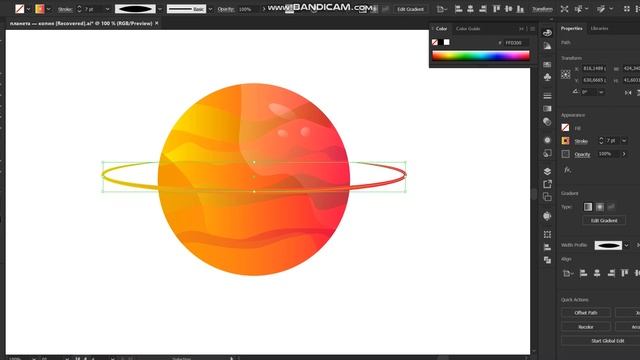The width and height of the screenshot is (640, 360).
Task: Click the Fill swatch in Properties Appearance
Action: [565, 128]
